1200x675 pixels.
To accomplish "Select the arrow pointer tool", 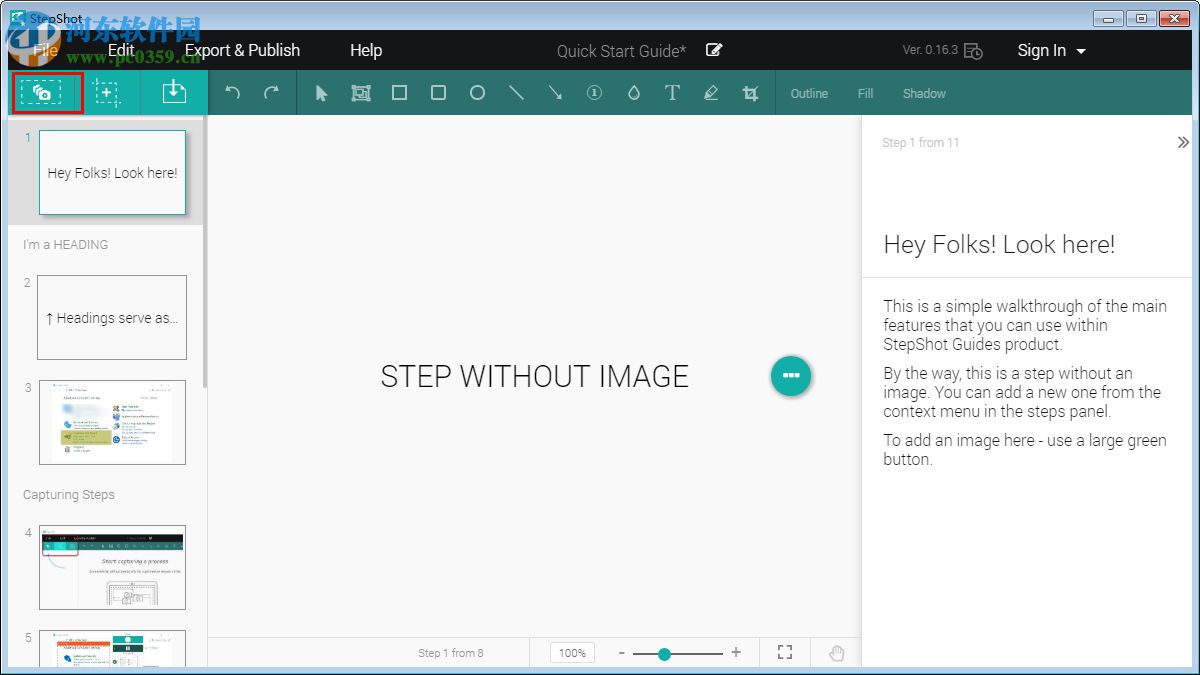I will click(x=321, y=93).
